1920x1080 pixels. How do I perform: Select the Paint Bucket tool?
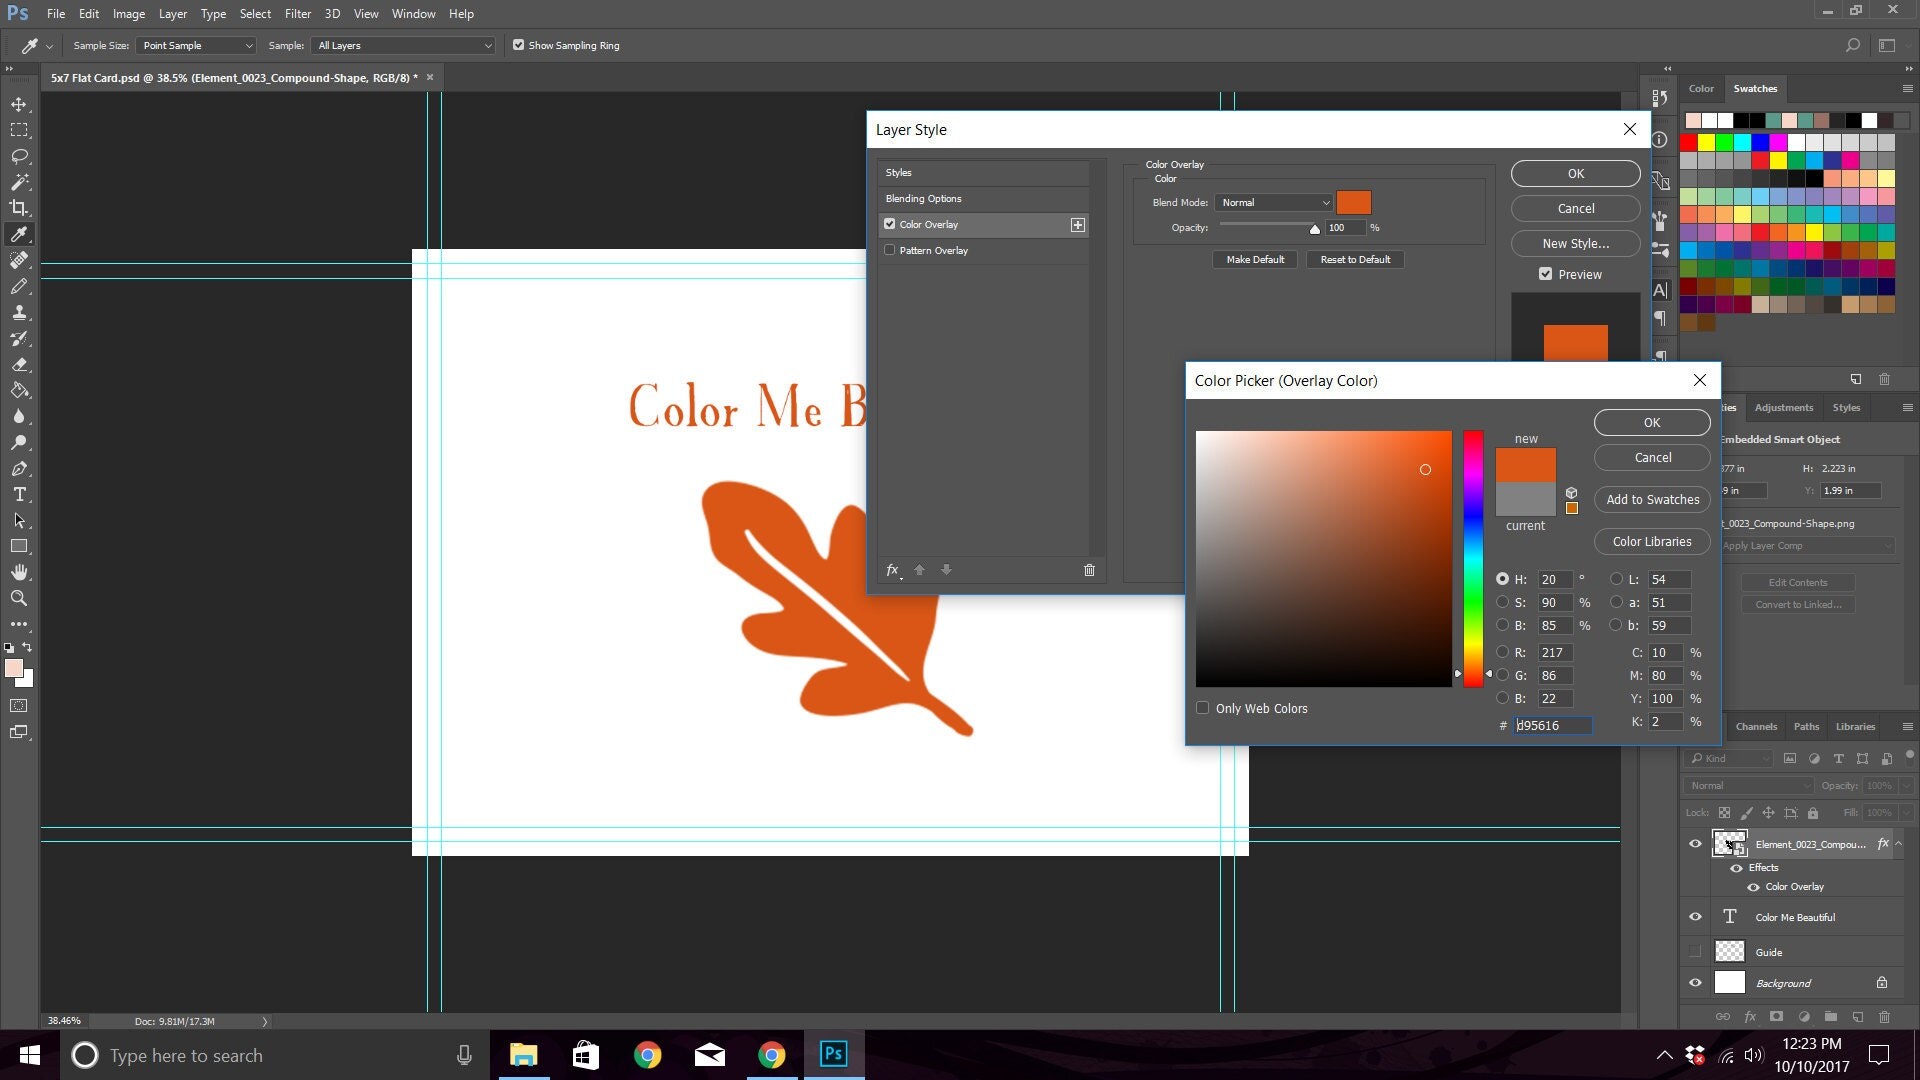pos(19,390)
